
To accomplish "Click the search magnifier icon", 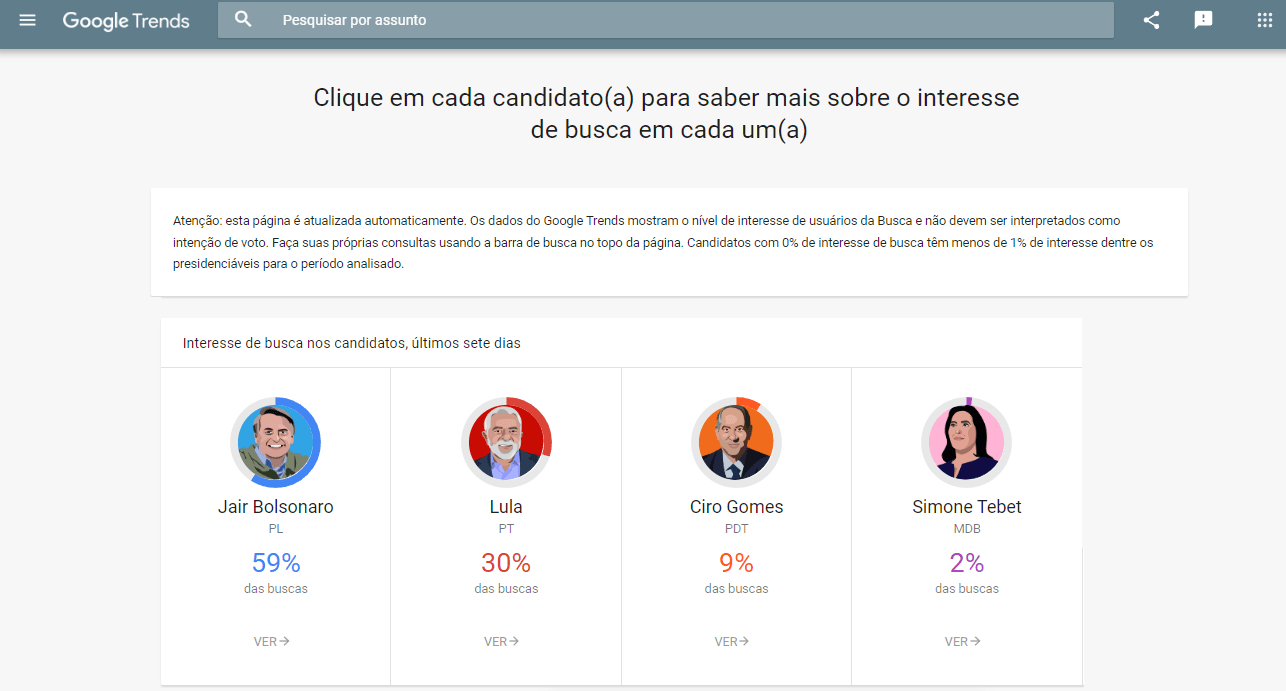I will (x=243, y=19).
